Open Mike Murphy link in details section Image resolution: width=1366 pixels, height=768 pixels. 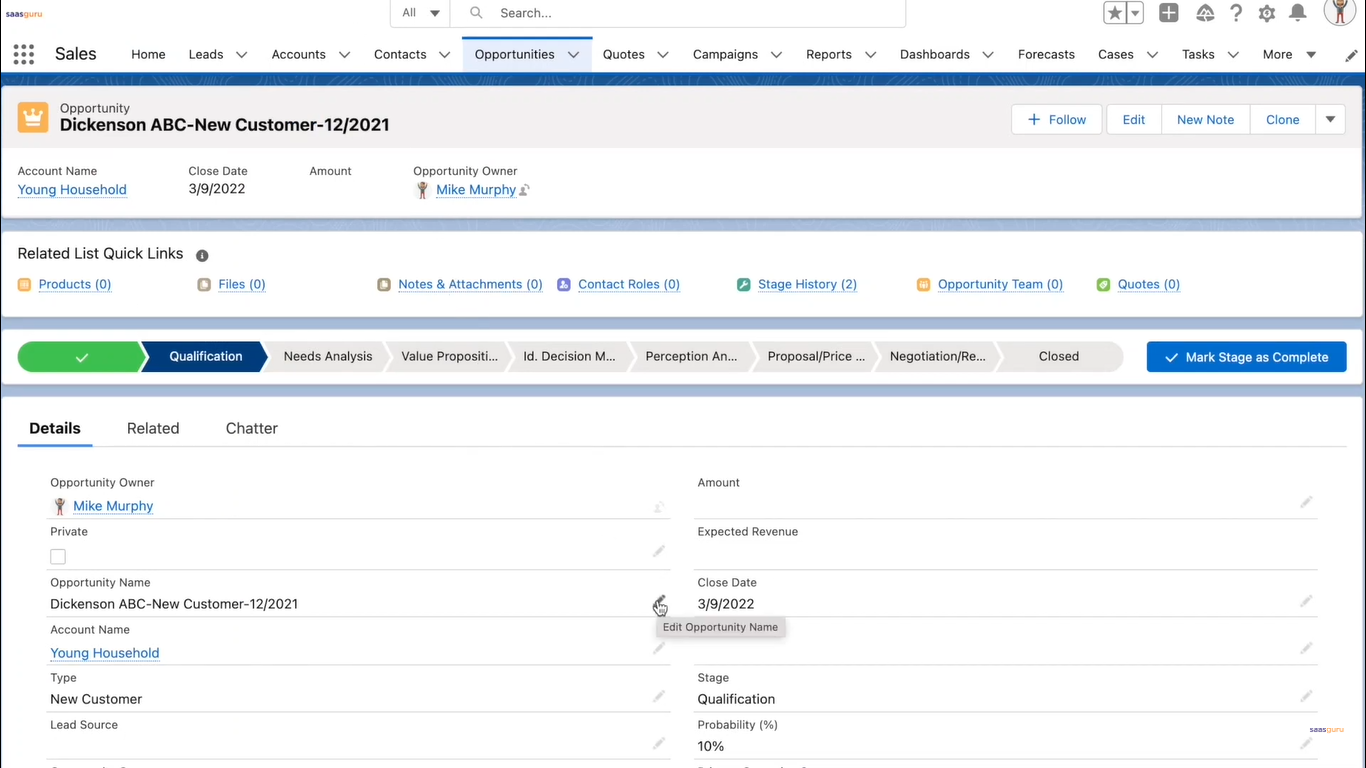pos(113,506)
